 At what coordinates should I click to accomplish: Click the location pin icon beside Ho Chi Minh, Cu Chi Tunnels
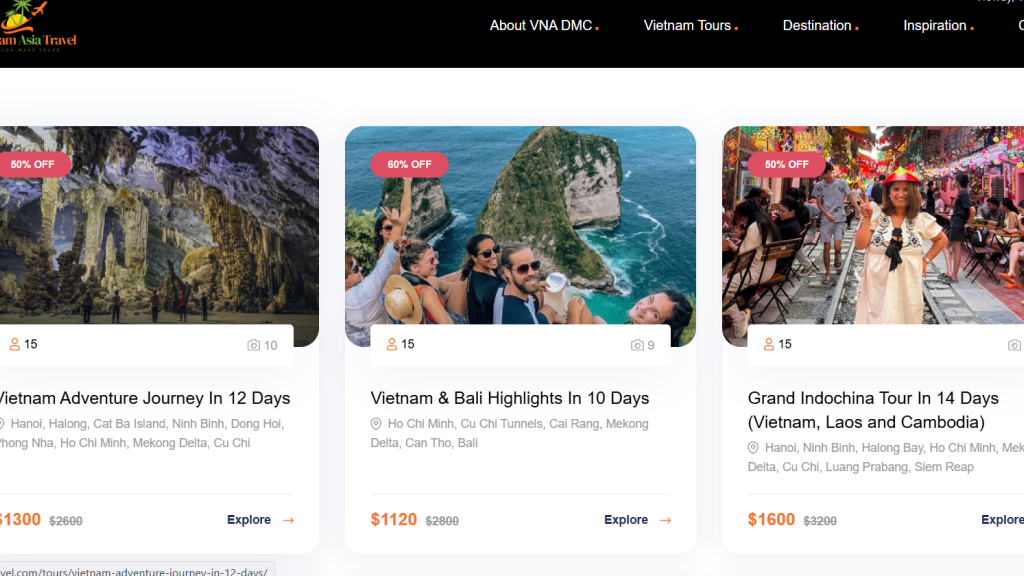pos(376,424)
